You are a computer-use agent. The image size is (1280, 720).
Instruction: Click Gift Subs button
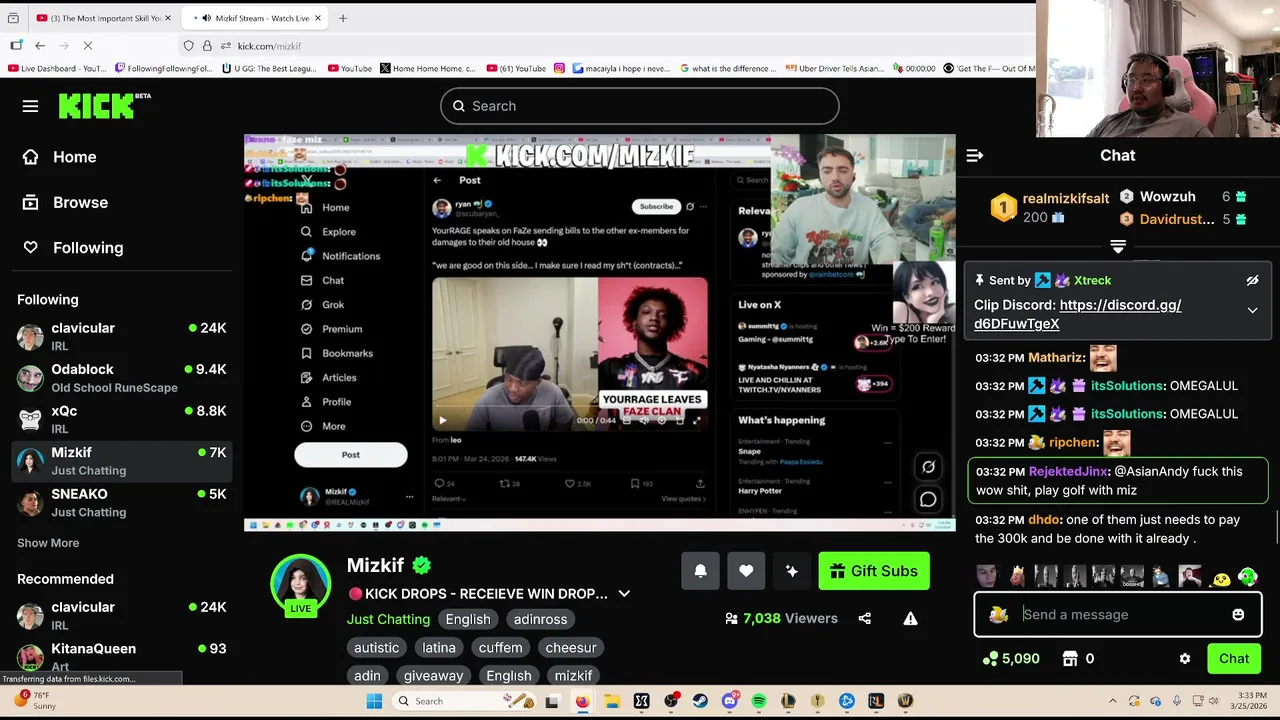point(874,571)
